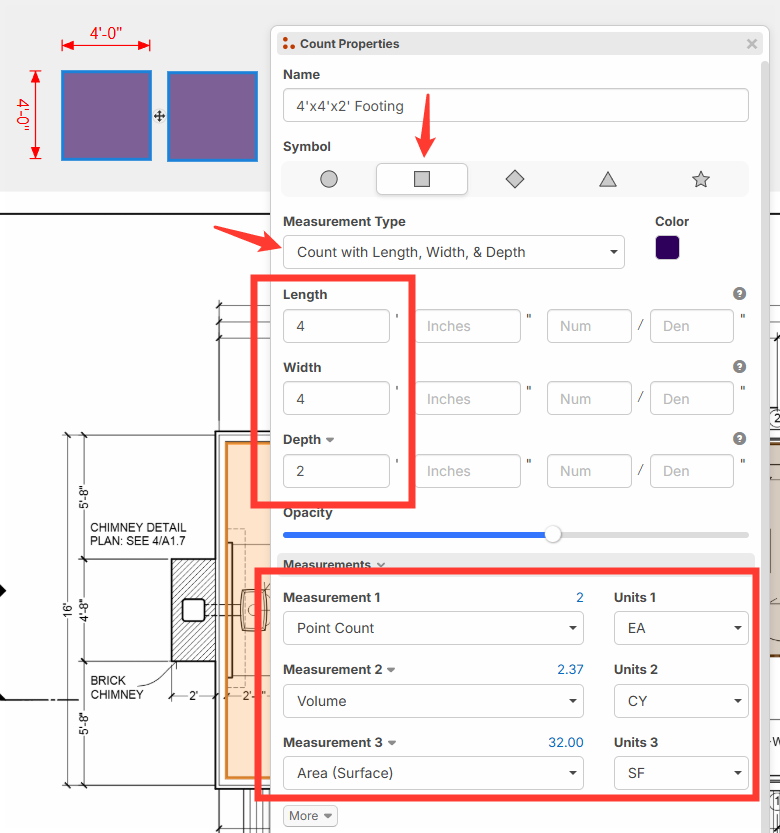780x833 pixels.
Task: Expand the Measurement 3 label arrow
Action: point(392,743)
